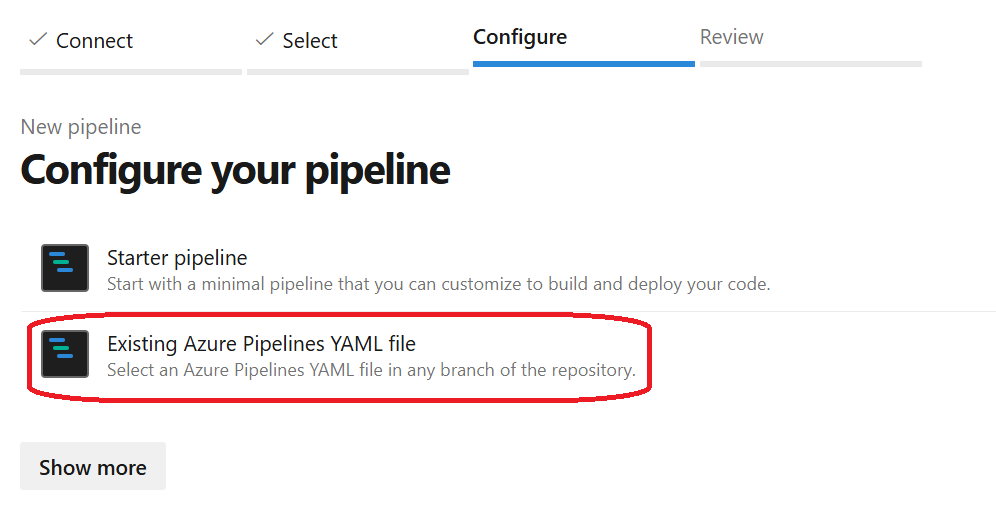
Task: Click the checkmark icon beside Connect
Action: point(39,40)
